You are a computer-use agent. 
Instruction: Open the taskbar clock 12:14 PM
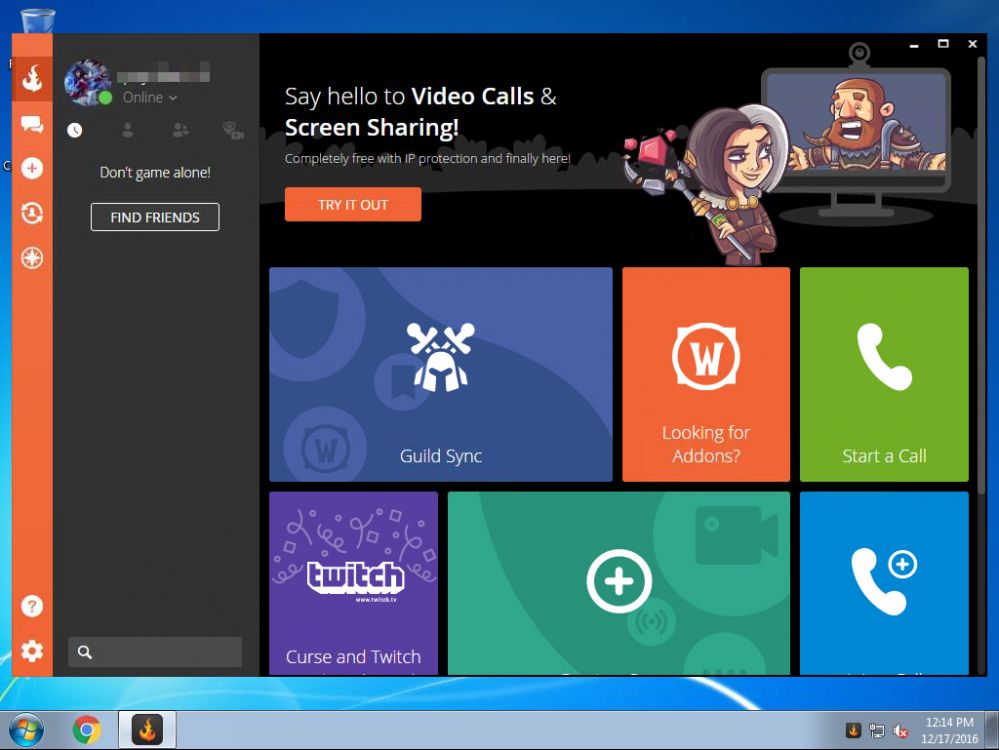(949, 730)
